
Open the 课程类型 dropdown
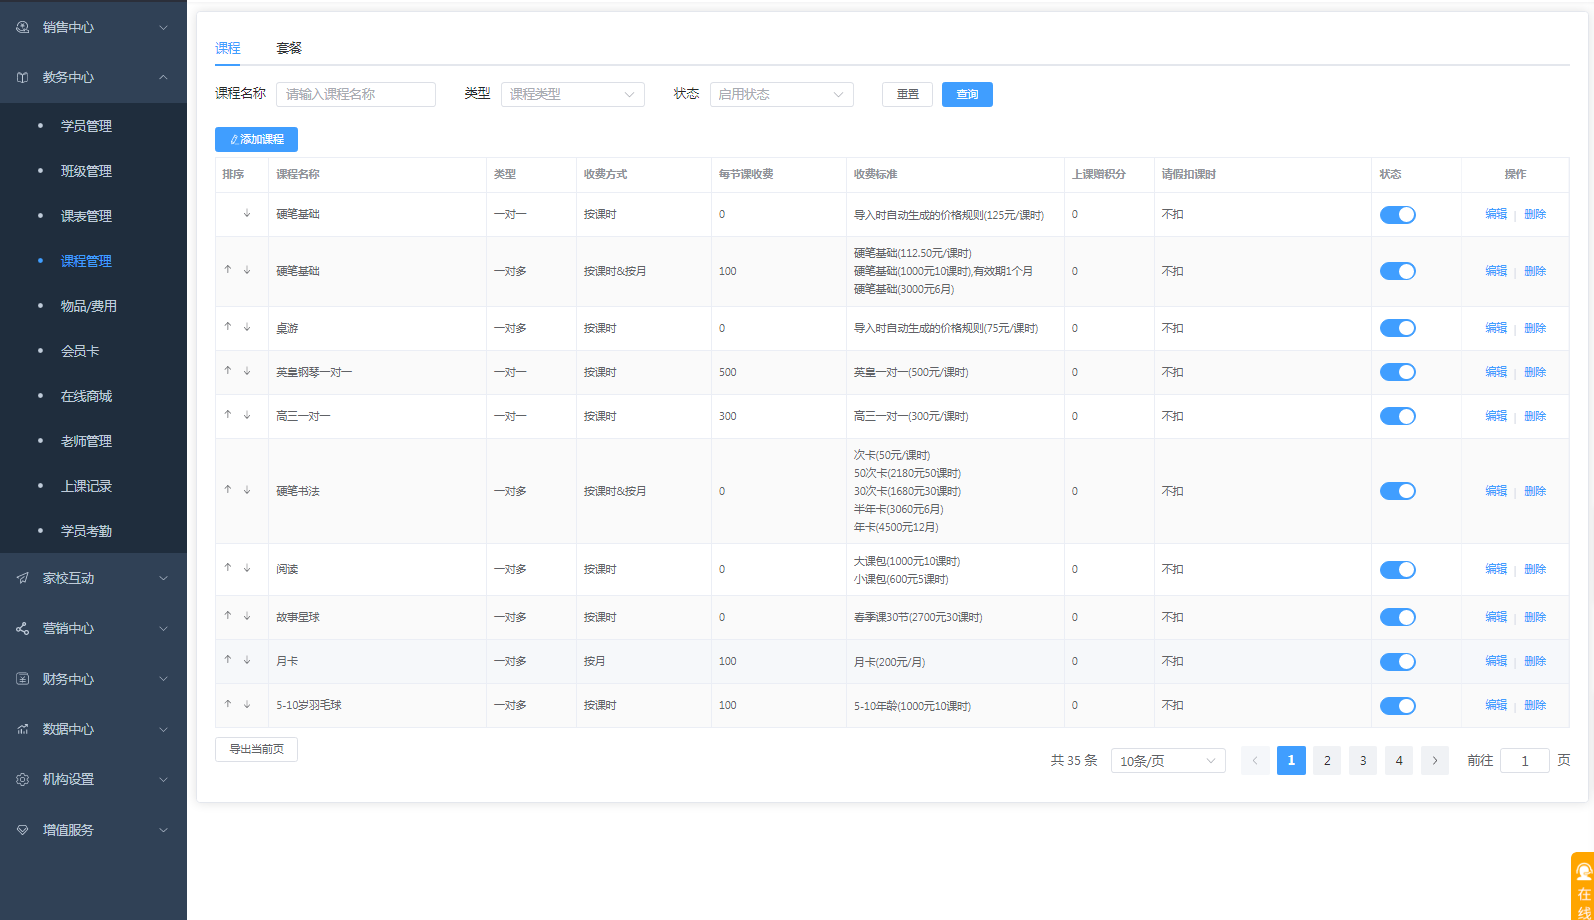(x=573, y=94)
